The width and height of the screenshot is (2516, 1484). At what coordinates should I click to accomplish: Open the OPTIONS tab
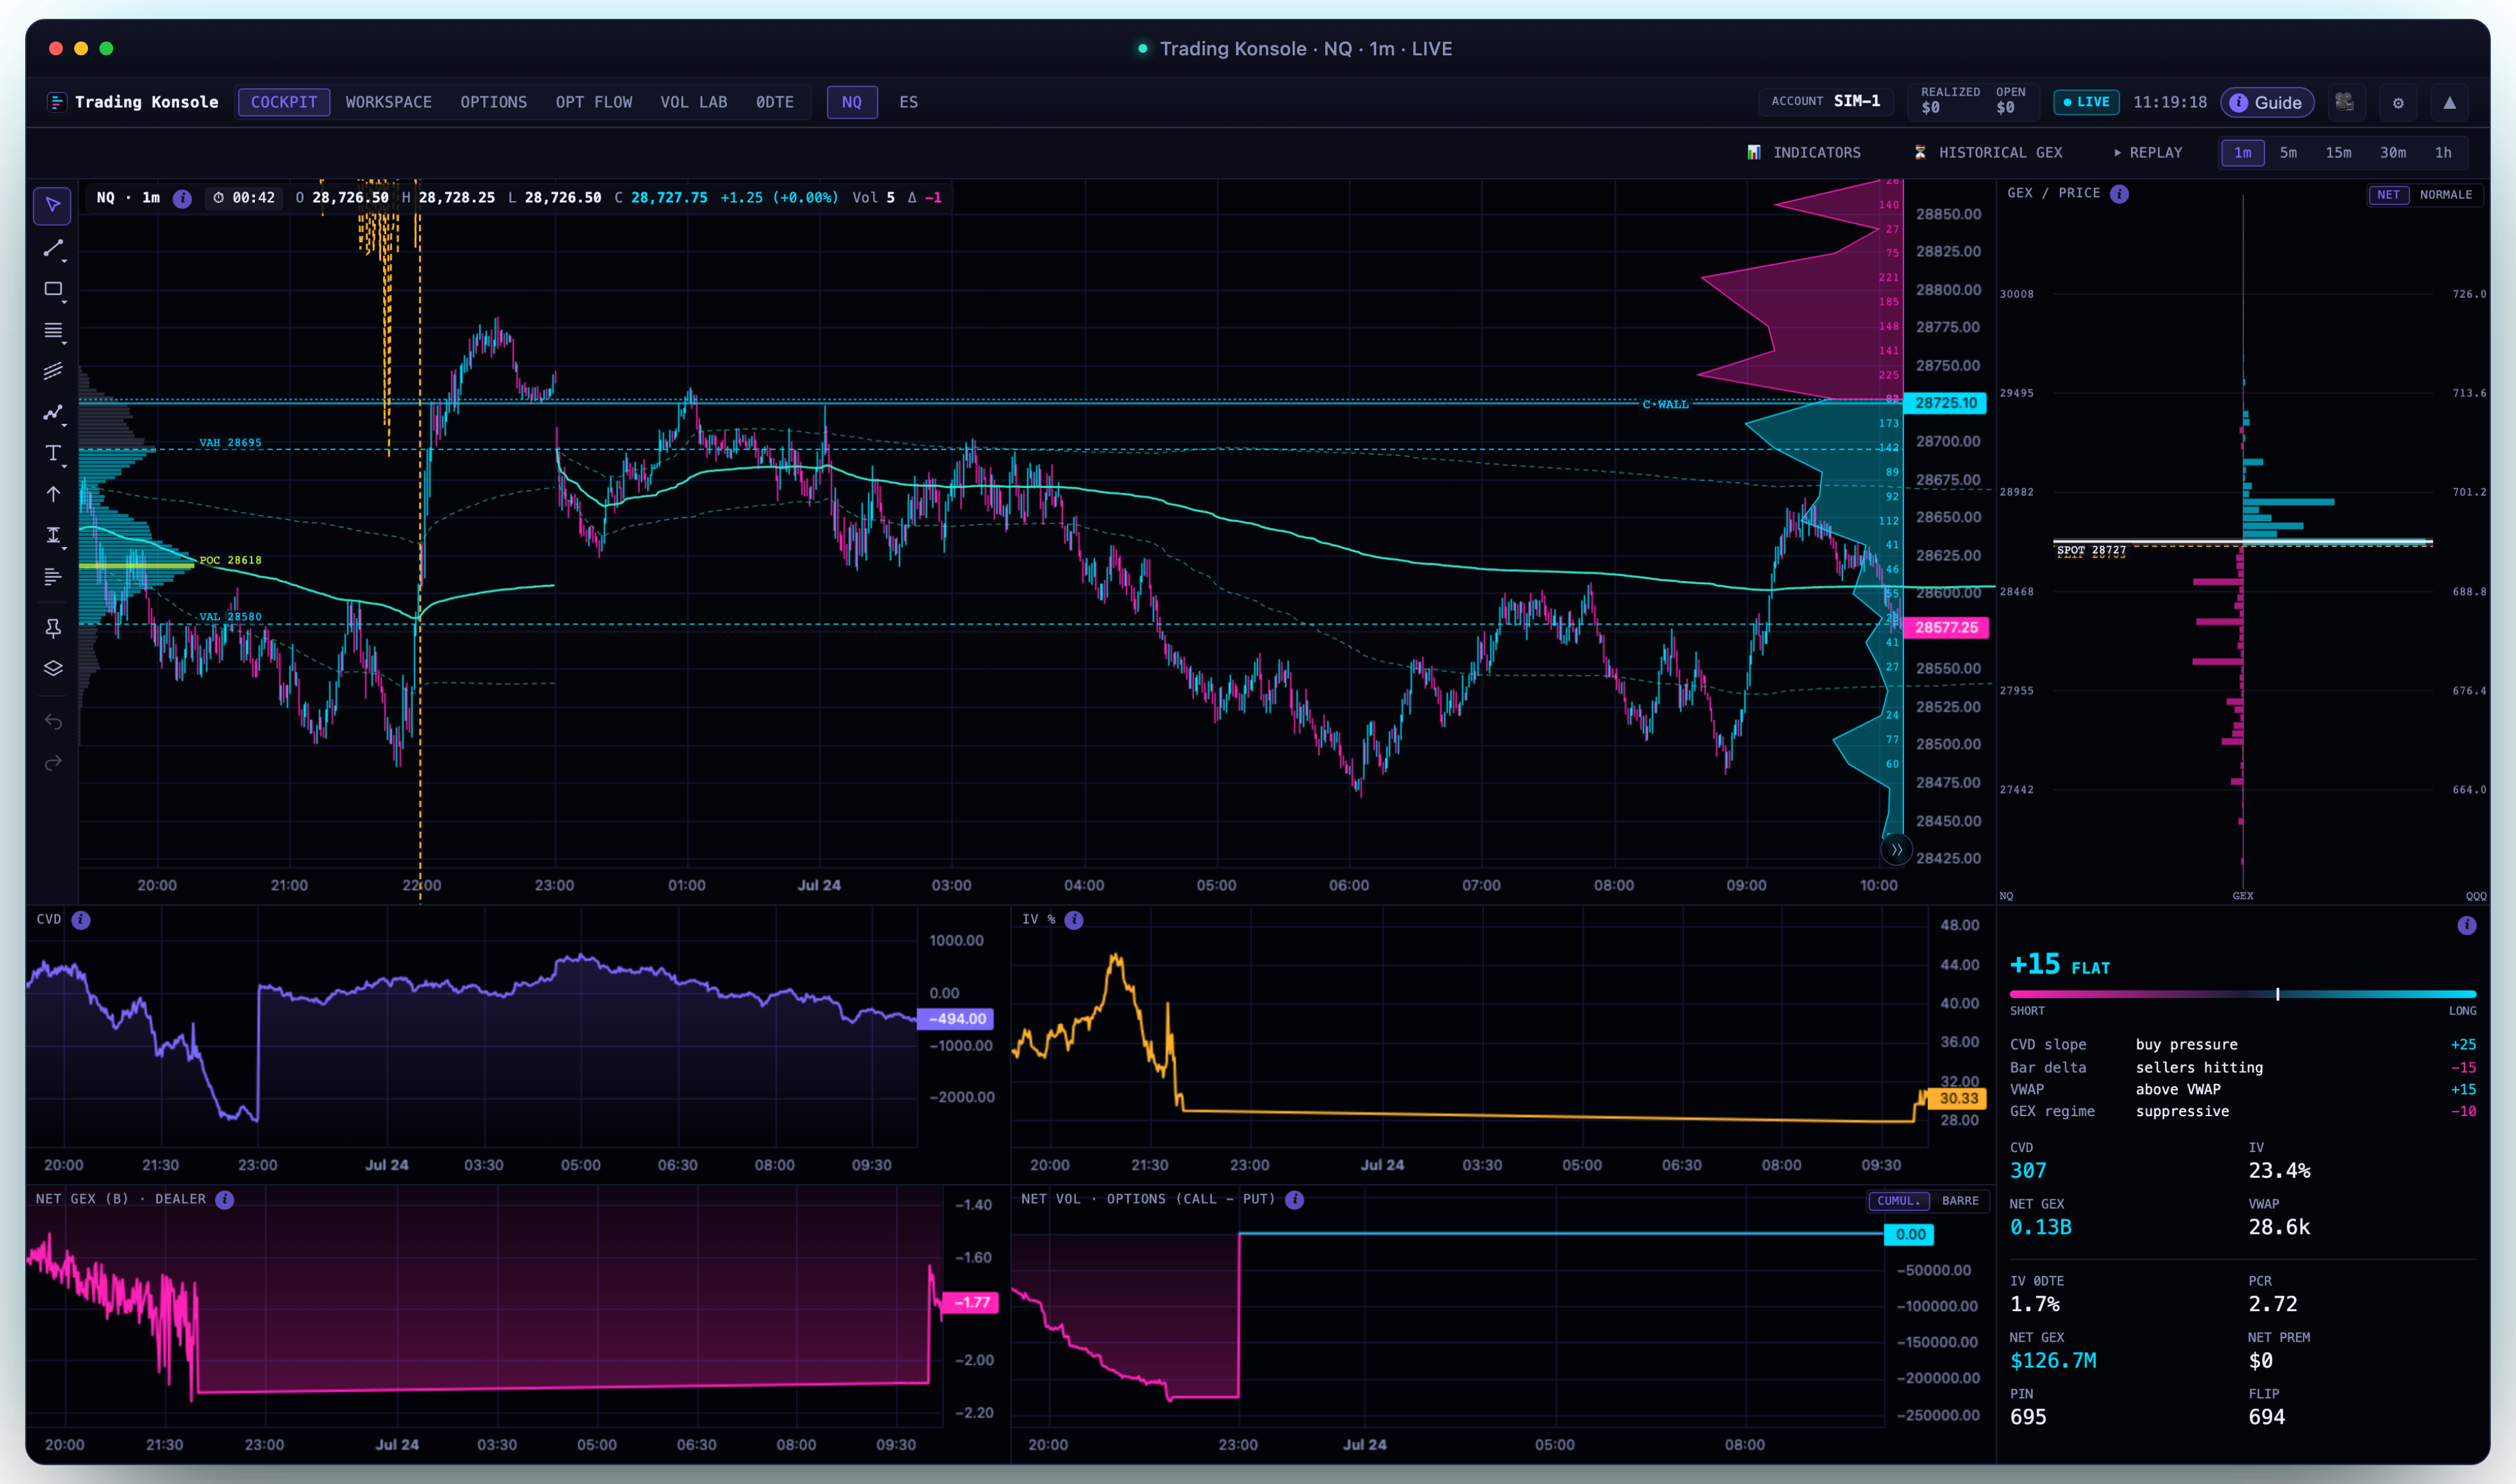[x=493, y=102]
